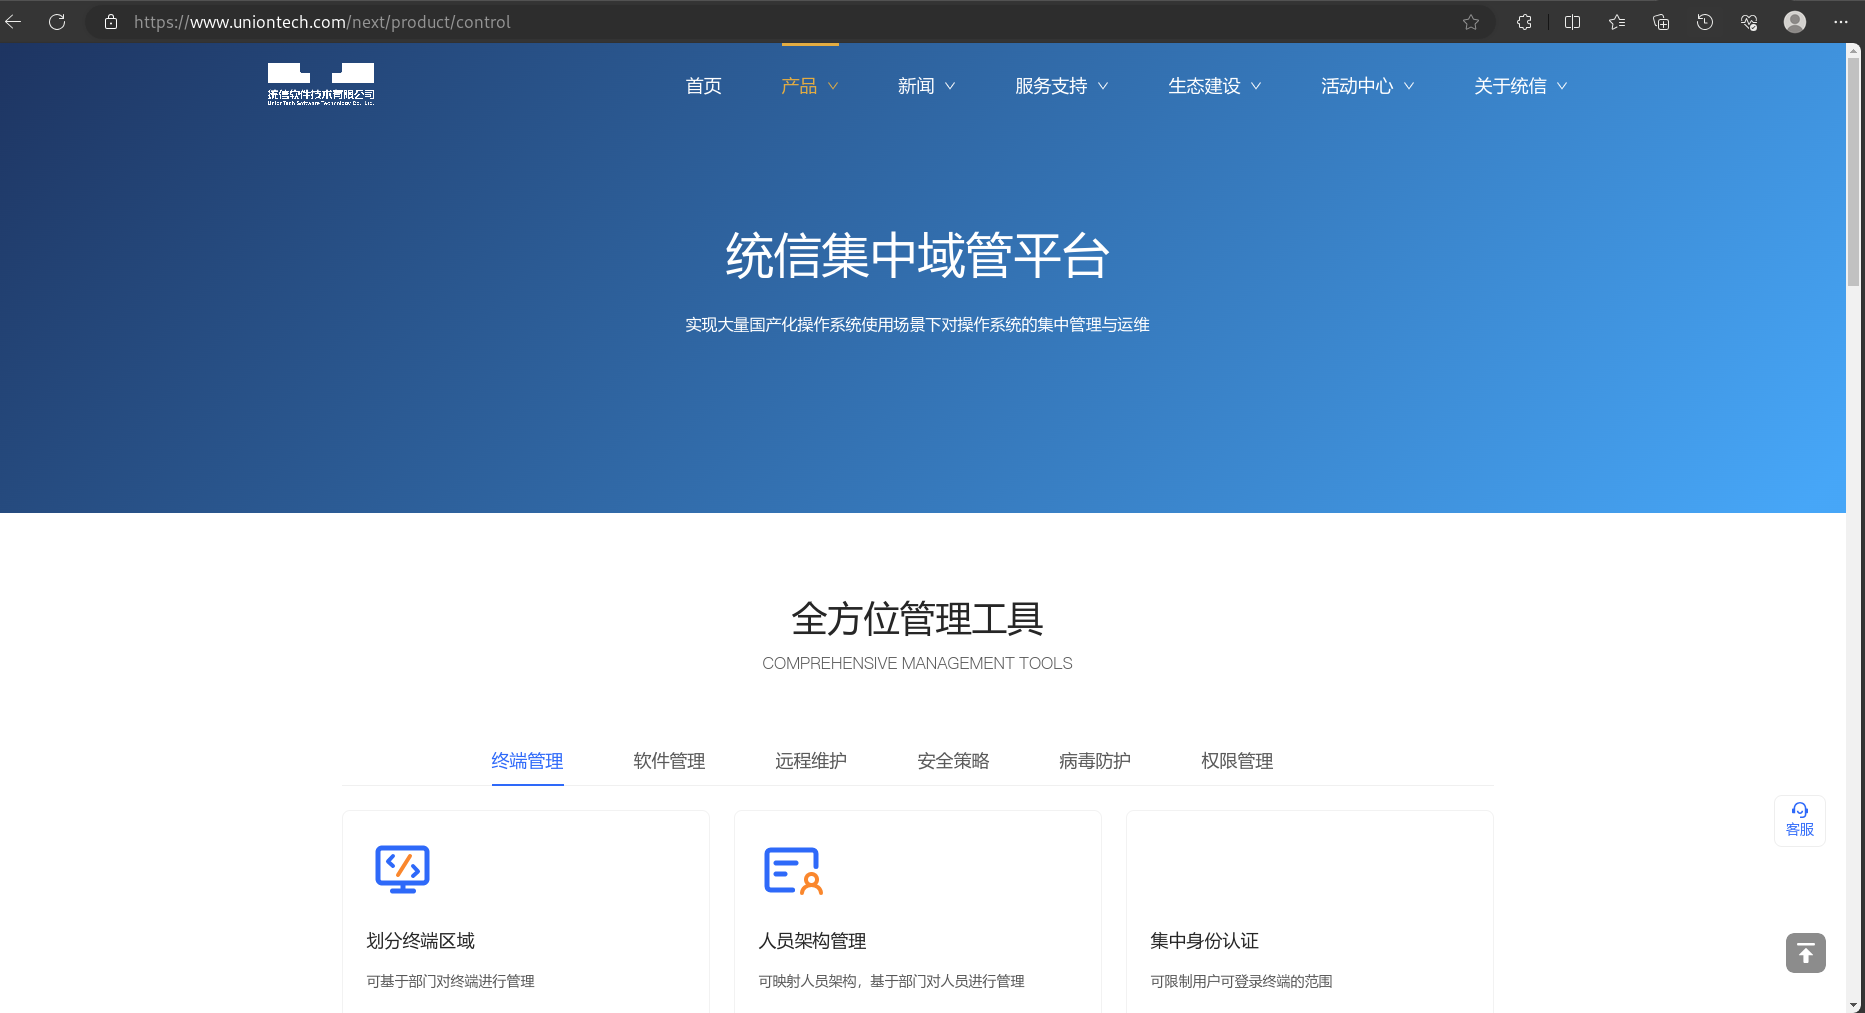Click the 统信集中域管平台 heading
The height and width of the screenshot is (1013, 1865).
click(917, 256)
